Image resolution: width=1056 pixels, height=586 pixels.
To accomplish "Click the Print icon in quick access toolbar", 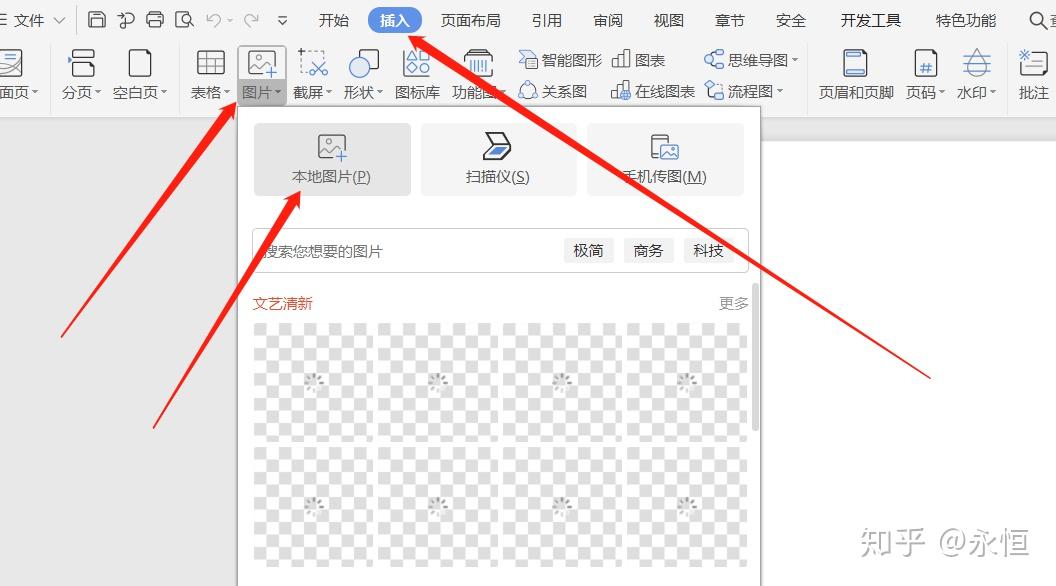I will [155, 20].
